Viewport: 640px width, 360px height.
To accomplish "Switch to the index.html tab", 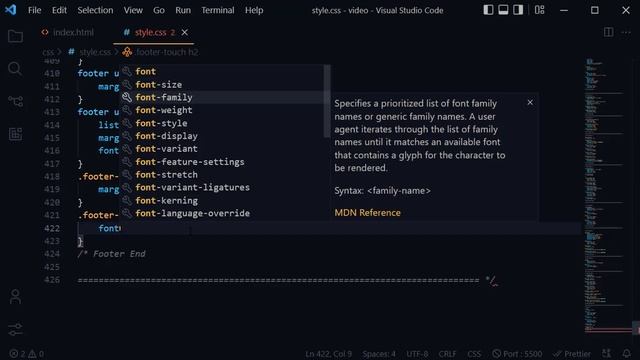I will pos(68,32).
